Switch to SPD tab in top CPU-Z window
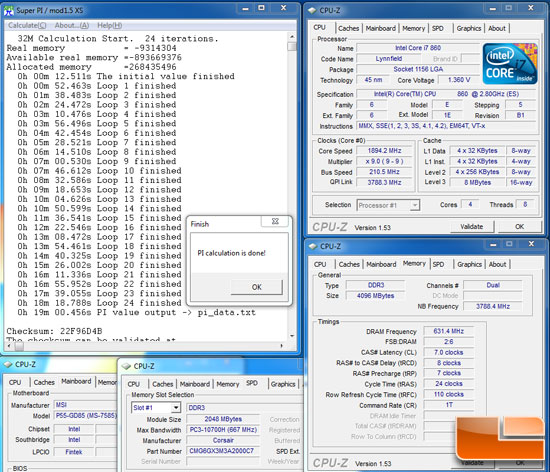 pos(438,28)
